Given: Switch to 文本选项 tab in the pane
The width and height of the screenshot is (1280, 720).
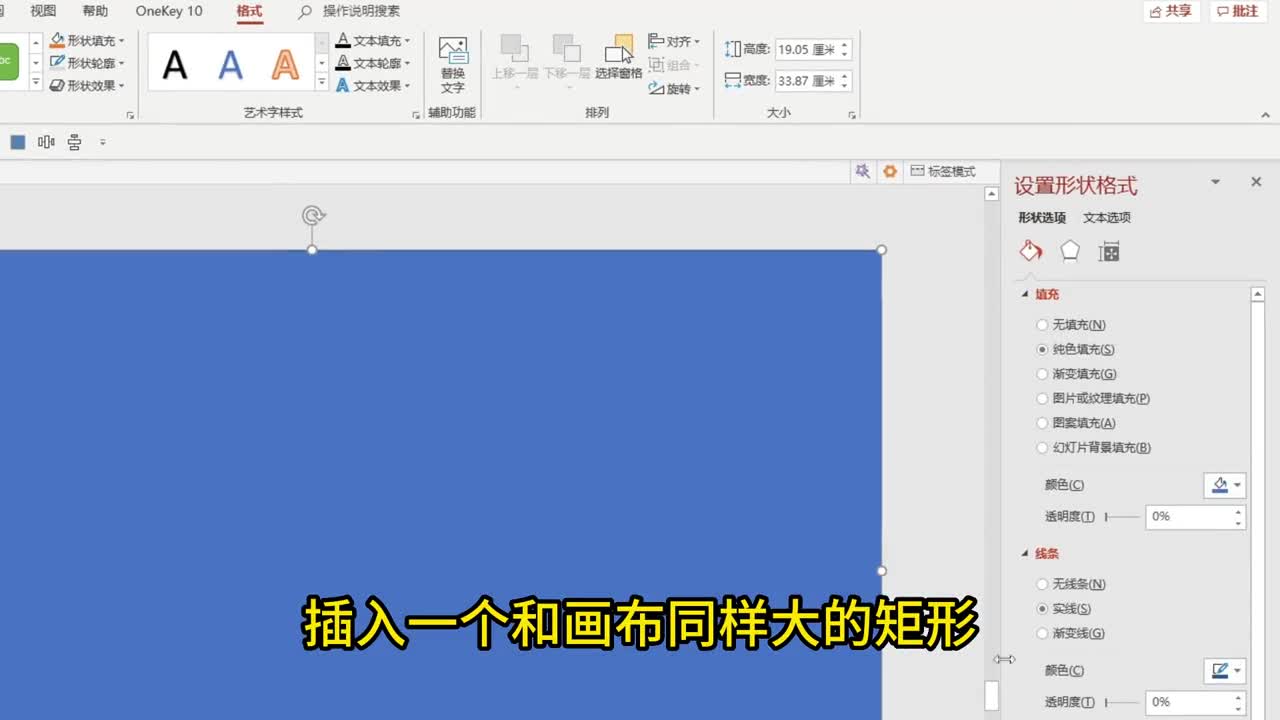Looking at the screenshot, I should tap(1106, 218).
